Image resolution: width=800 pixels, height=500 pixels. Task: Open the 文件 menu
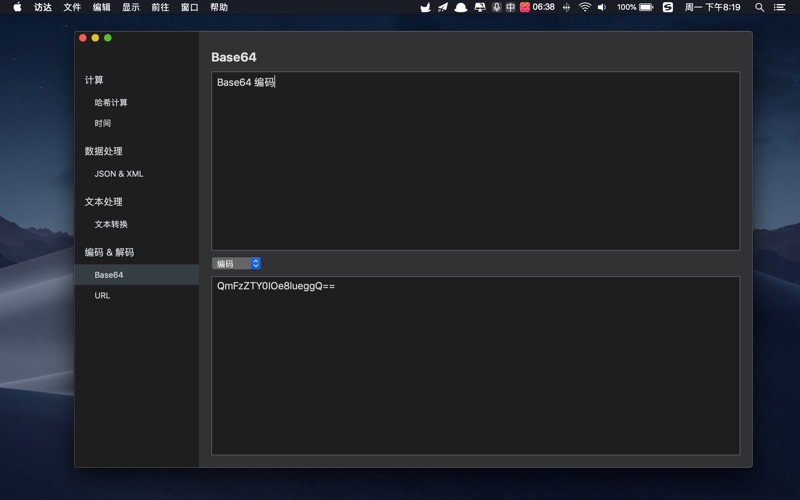click(x=72, y=7)
